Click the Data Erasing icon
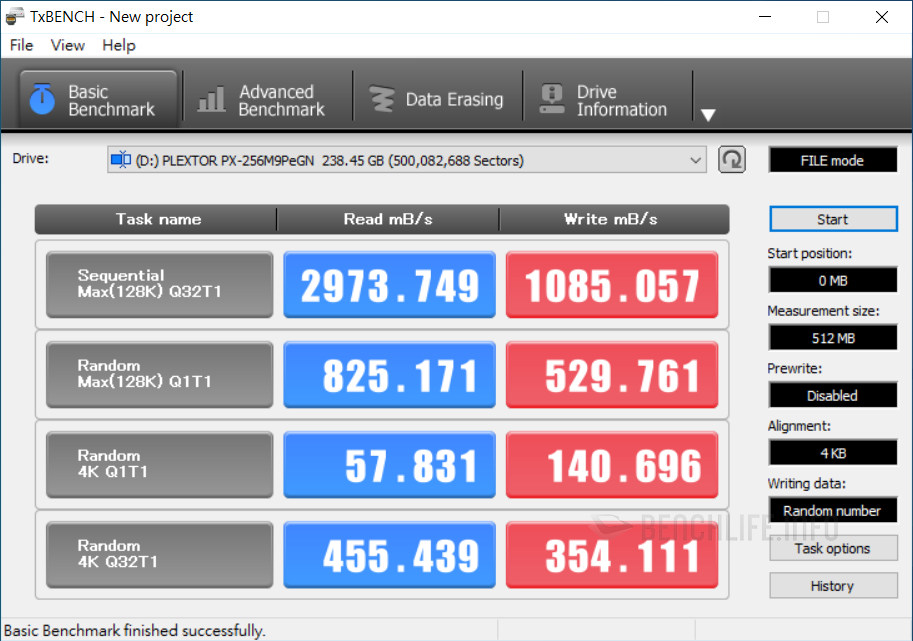This screenshot has height=641, width=913. point(381,99)
